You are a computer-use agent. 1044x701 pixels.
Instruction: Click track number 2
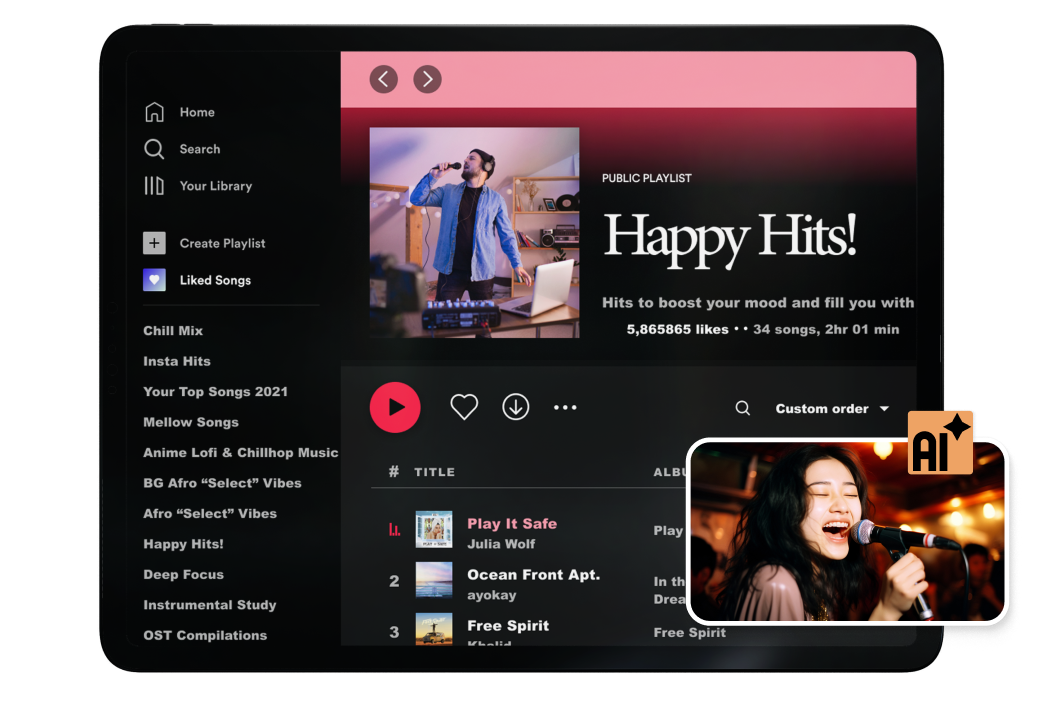pyautogui.click(x=394, y=581)
